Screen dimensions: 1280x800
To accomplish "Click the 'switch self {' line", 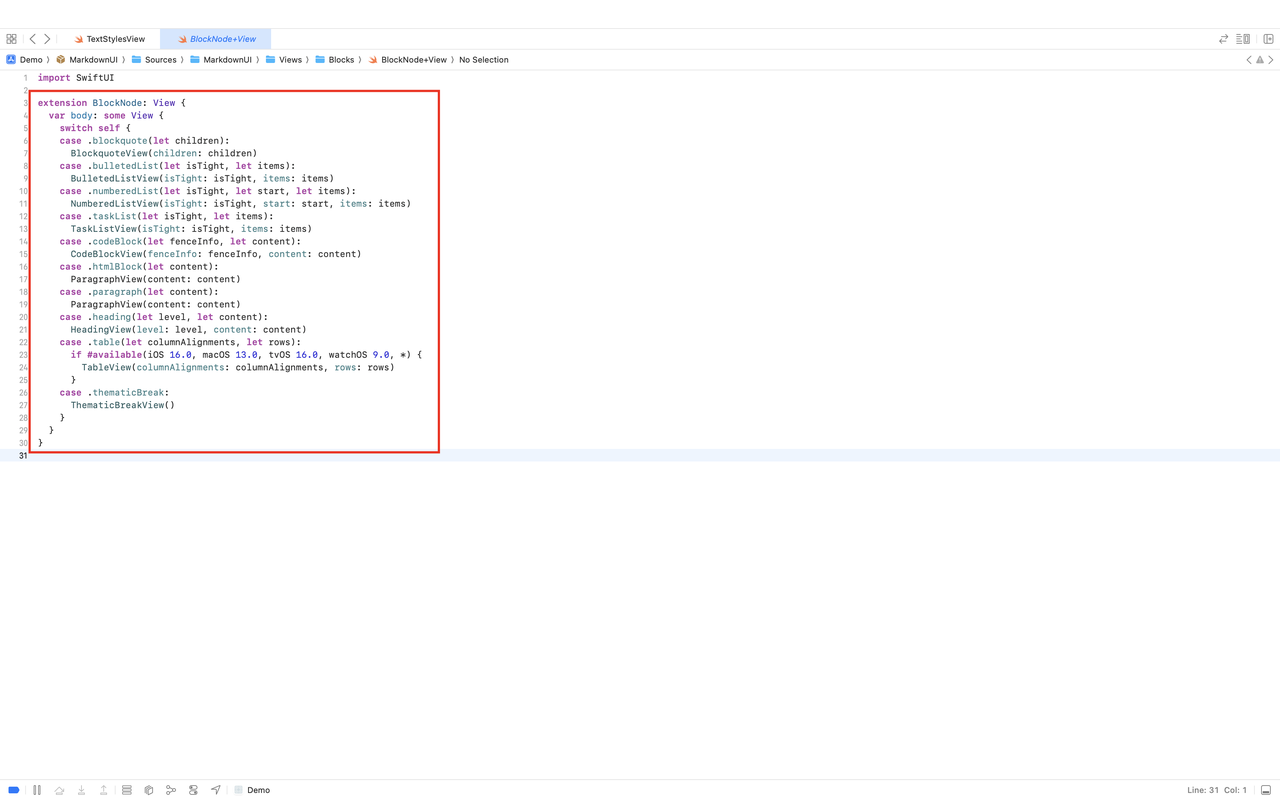I will tap(95, 128).
